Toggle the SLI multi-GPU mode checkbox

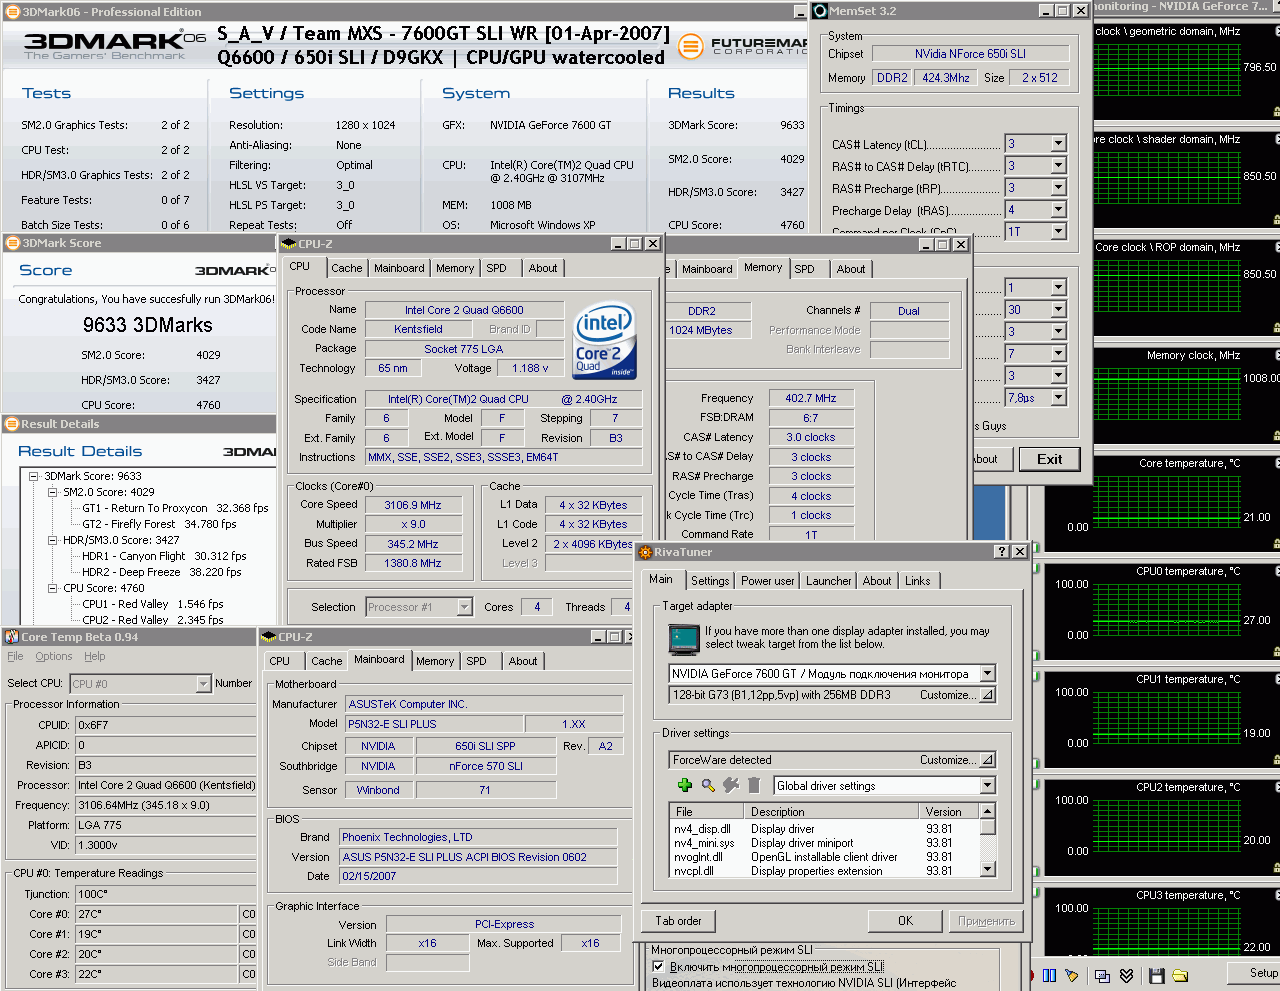coord(658,967)
